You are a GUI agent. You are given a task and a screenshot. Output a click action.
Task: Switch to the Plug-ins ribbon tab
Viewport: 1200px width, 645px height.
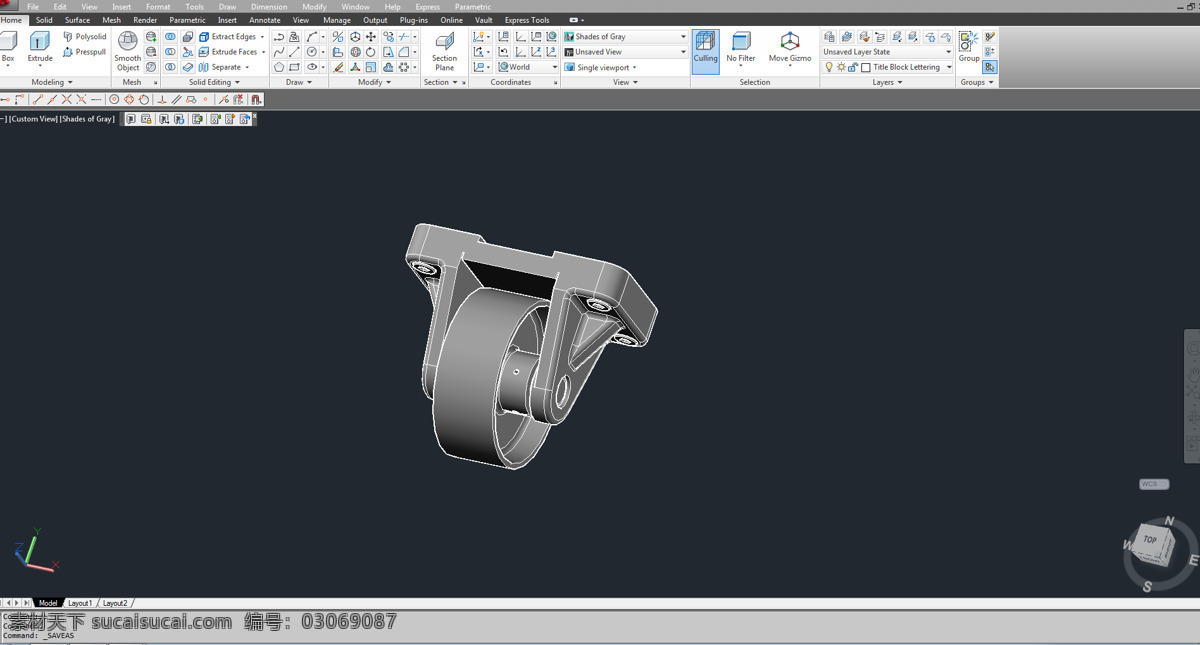[413, 20]
